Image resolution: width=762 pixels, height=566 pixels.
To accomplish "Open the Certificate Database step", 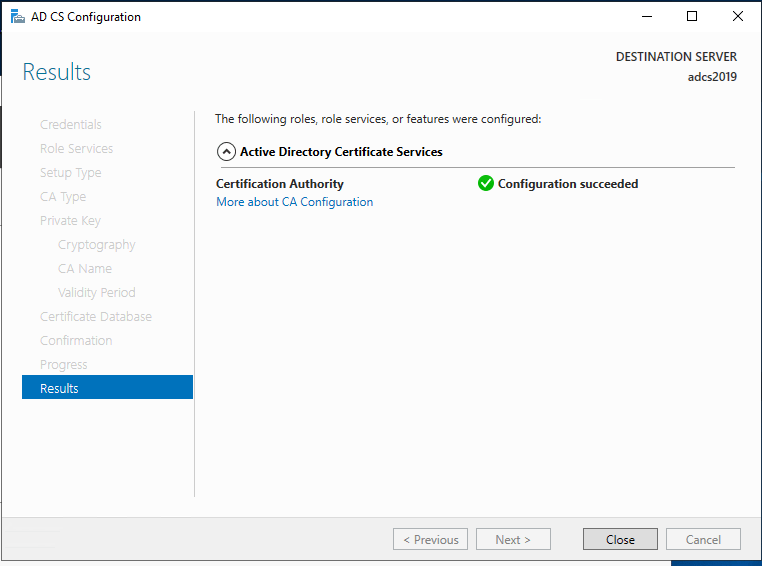I will point(96,316).
